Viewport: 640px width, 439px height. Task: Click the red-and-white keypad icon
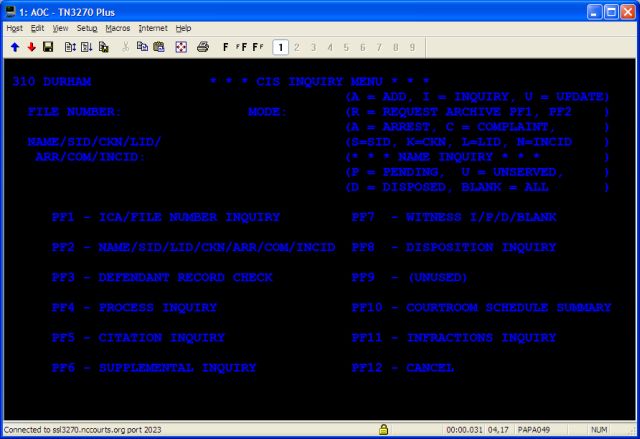pos(181,47)
